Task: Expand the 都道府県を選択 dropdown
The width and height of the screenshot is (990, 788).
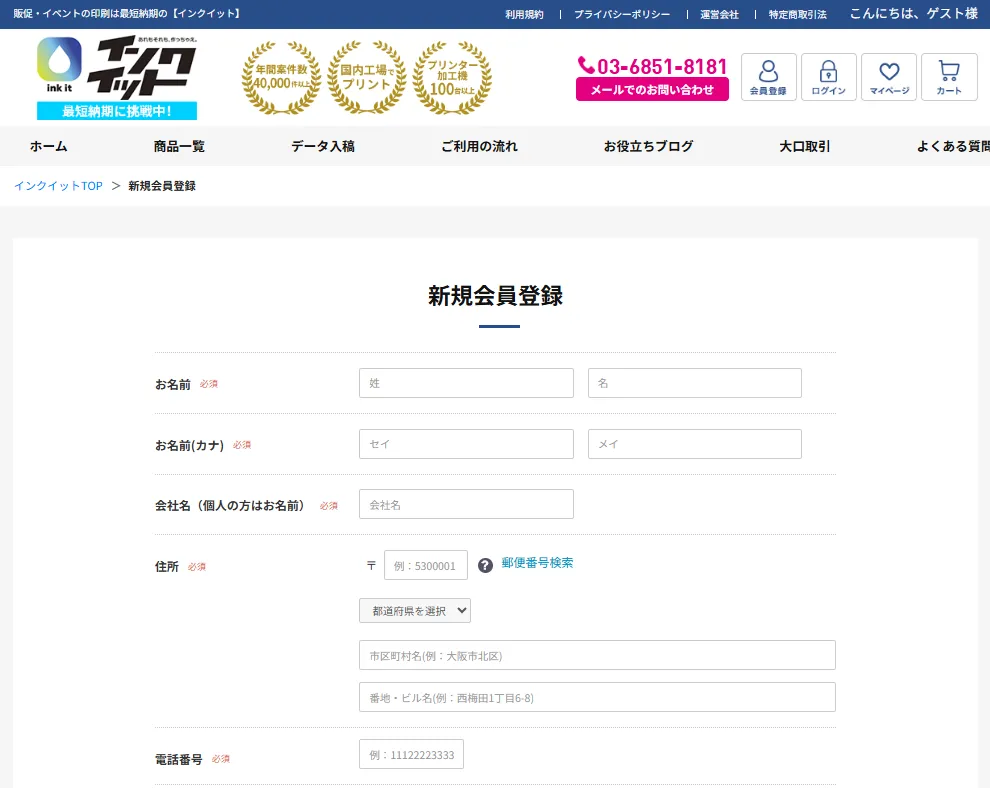Action: coord(414,610)
